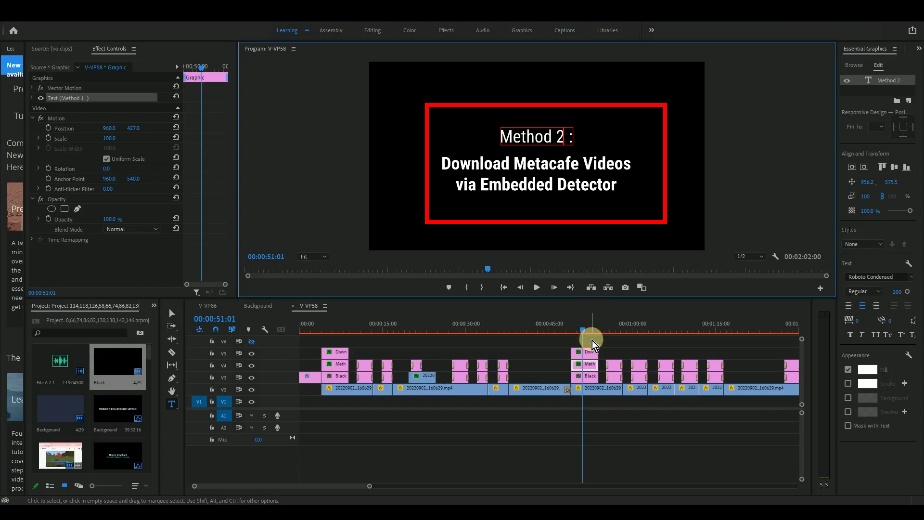Viewport: 924px width, 520px height.
Task: Open program monitor button editor plus
Action: pos(820,288)
